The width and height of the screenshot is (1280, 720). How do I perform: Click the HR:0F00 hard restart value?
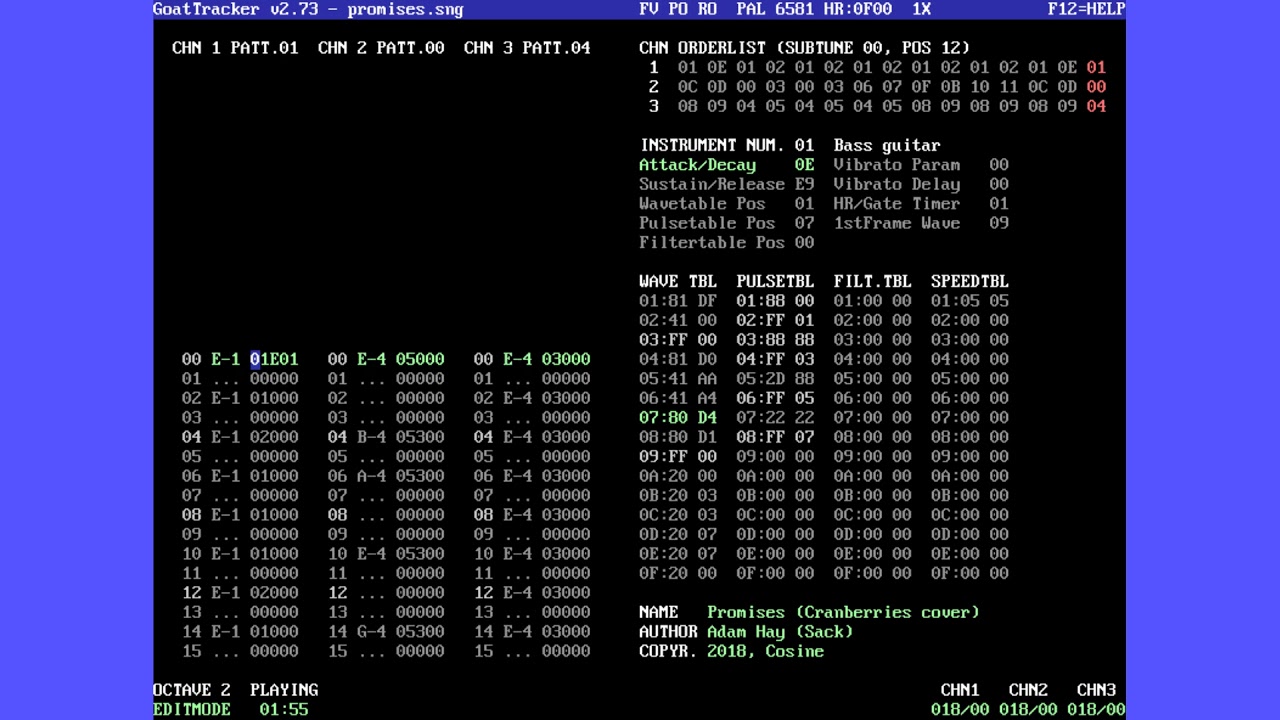click(x=858, y=9)
